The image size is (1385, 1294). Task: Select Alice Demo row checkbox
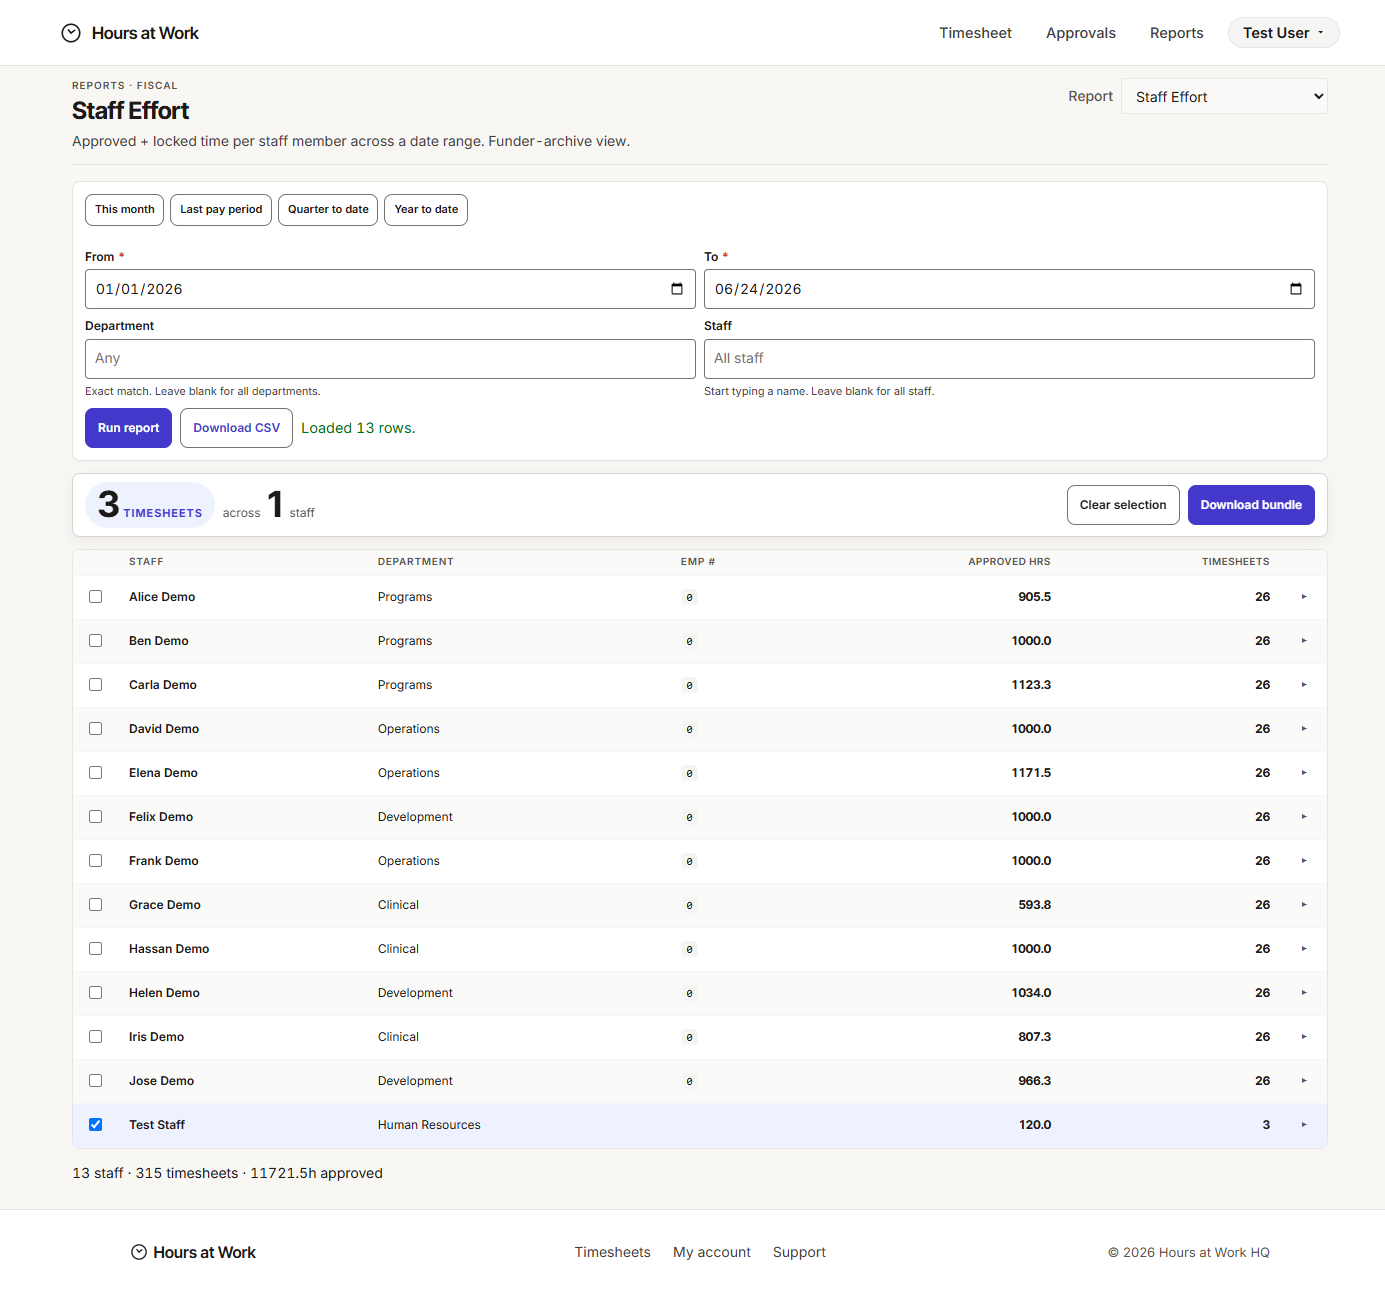click(96, 597)
